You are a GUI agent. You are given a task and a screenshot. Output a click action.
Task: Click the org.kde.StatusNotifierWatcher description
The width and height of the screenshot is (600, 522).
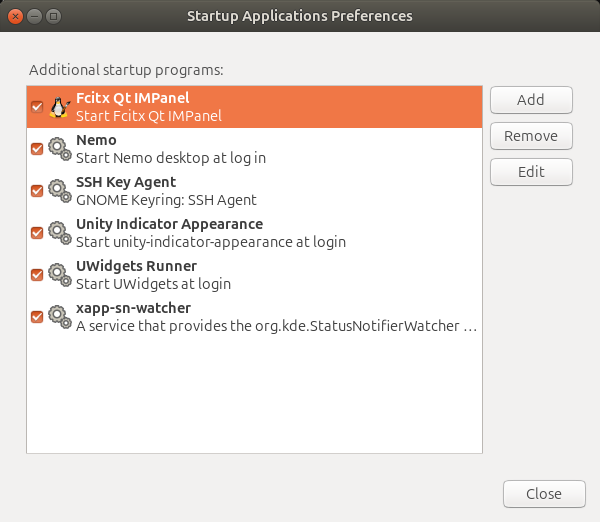(277, 326)
